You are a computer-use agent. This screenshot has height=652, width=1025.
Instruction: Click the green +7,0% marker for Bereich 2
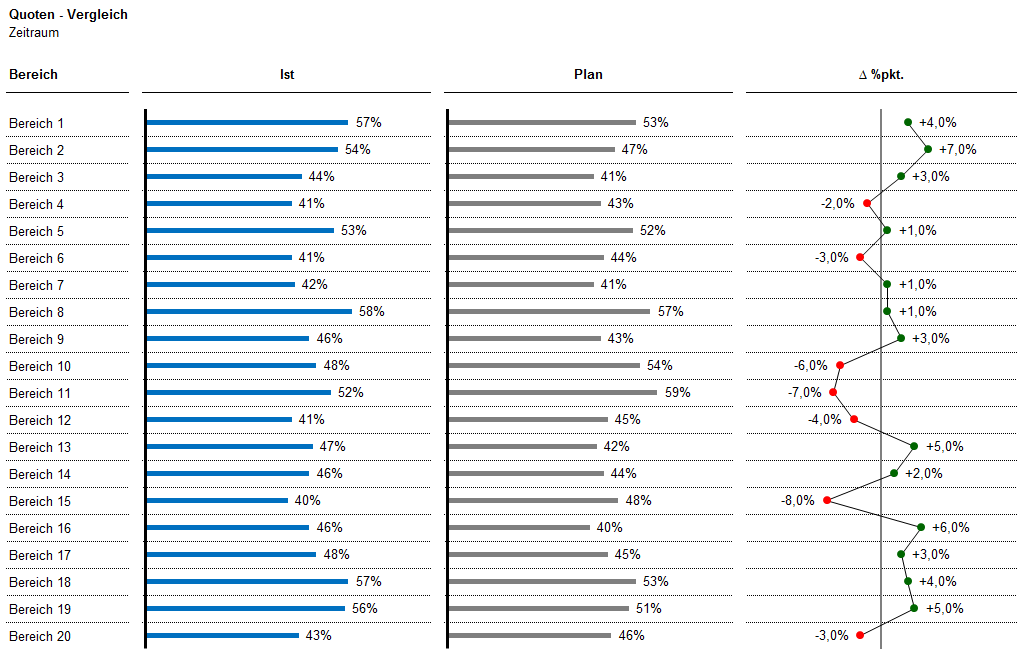point(928,149)
